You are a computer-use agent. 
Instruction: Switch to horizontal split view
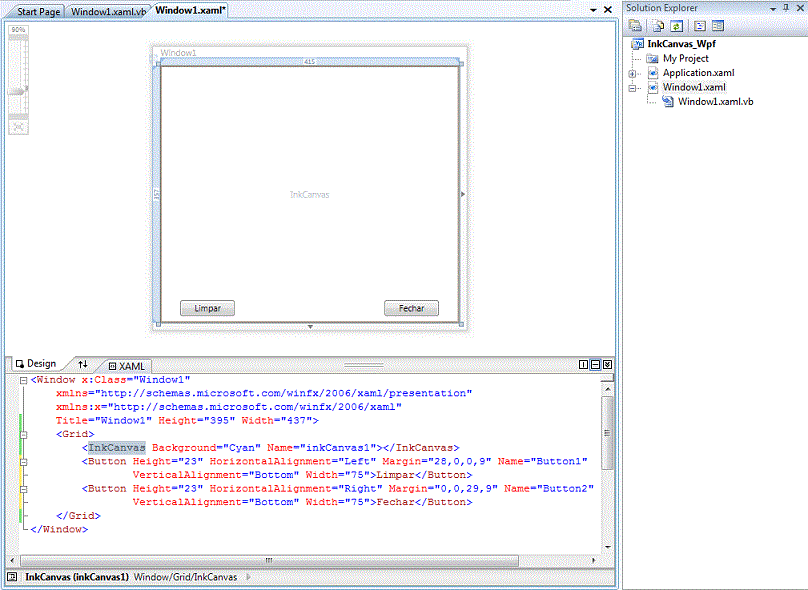[595, 364]
